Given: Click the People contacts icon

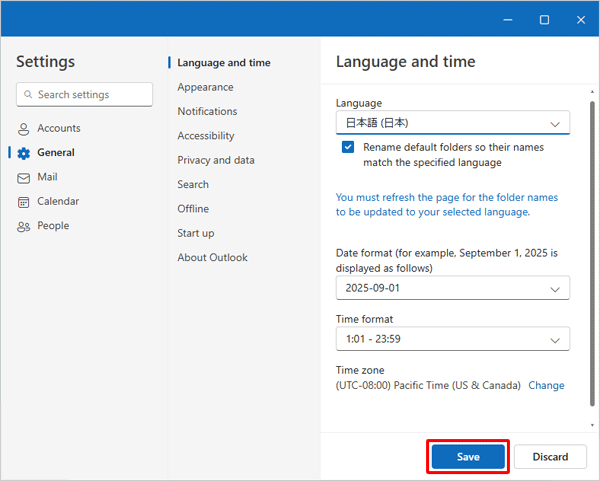Looking at the screenshot, I should click(23, 227).
